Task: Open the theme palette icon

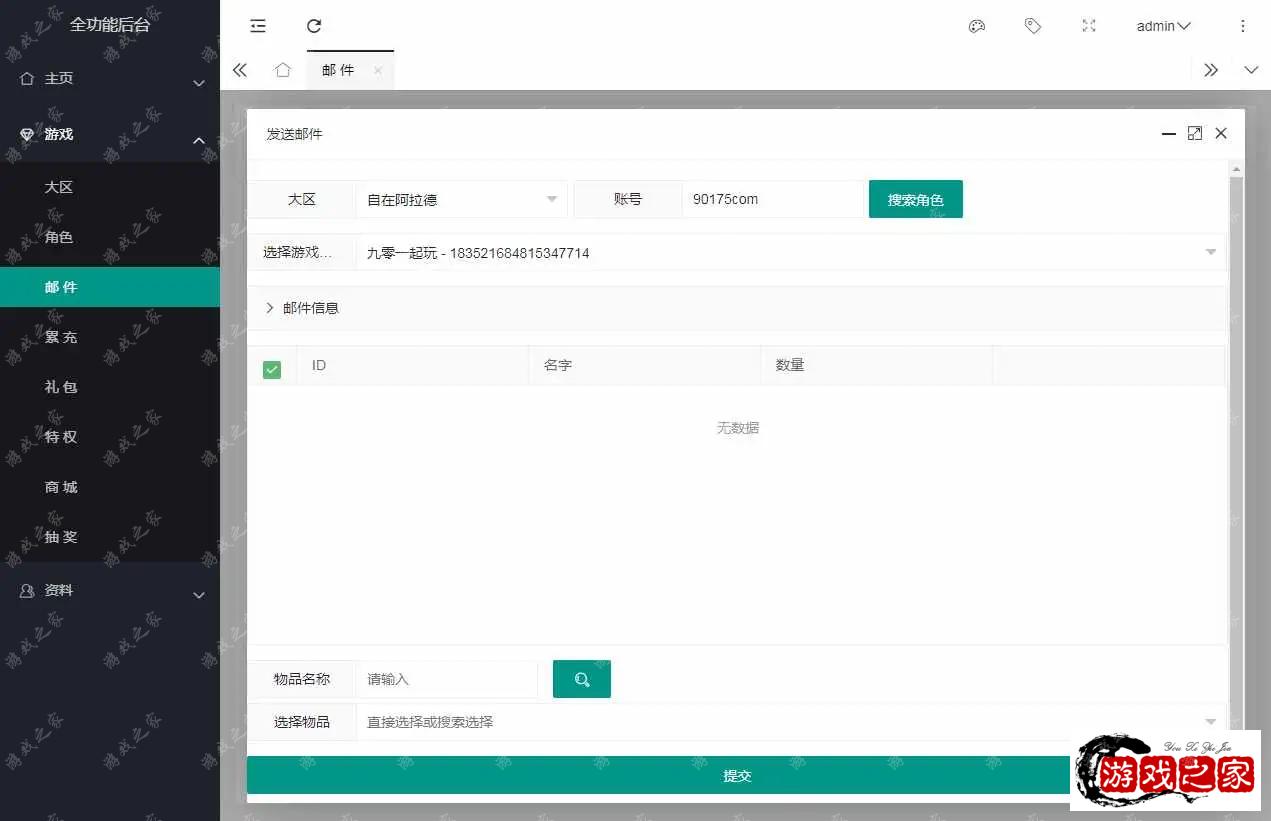Action: pyautogui.click(x=977, y=26)
